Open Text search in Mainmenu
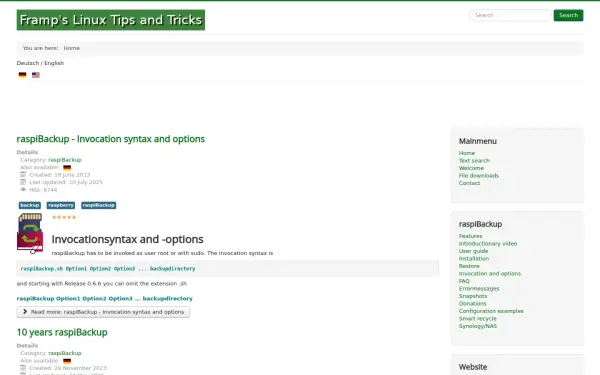The width and height of the screenshot is (600, 375). (x=474, y=161)
